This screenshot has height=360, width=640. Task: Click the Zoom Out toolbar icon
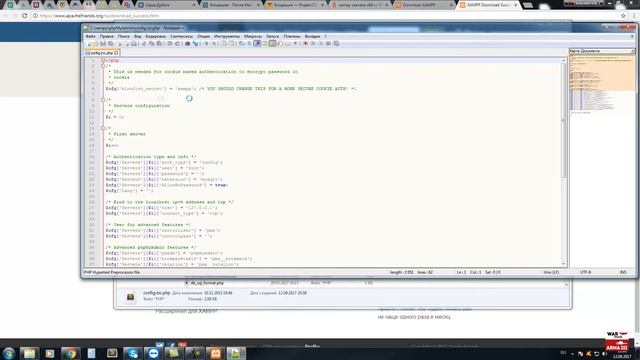[213, 44]
